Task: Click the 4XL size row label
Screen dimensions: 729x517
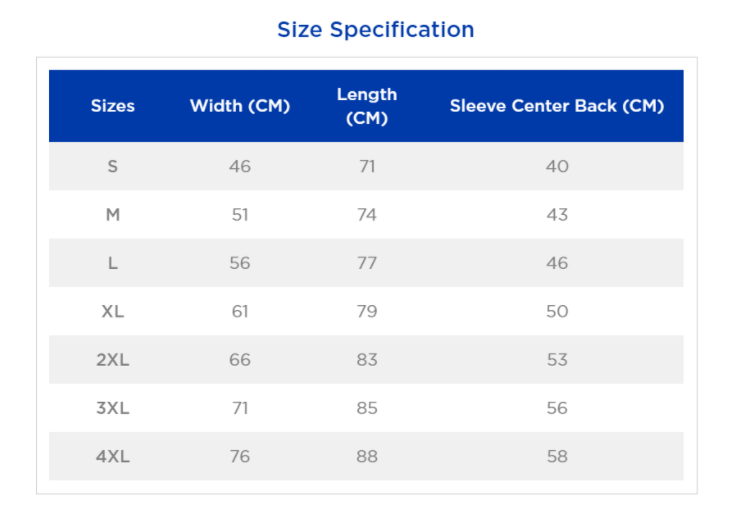Action: tap(113, 456)
